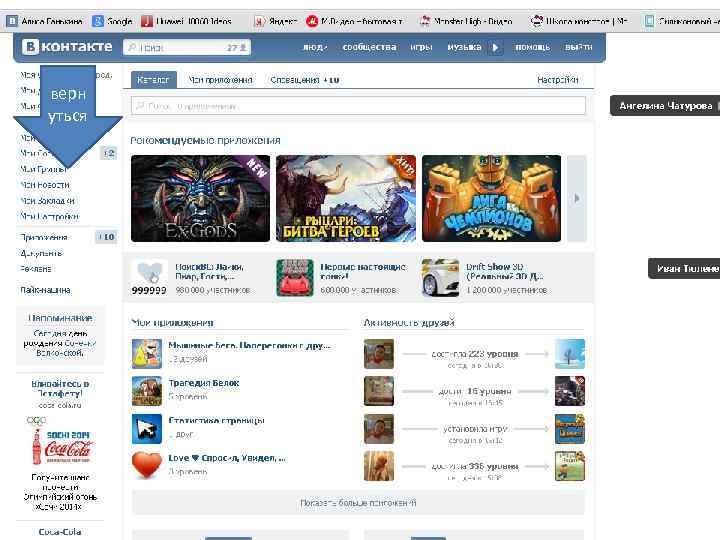Image resolution: width=720 pixels, height=540 pixels.
Task: Open the birthday reminder Напоминание block
Action: click(x=60, y=335)
